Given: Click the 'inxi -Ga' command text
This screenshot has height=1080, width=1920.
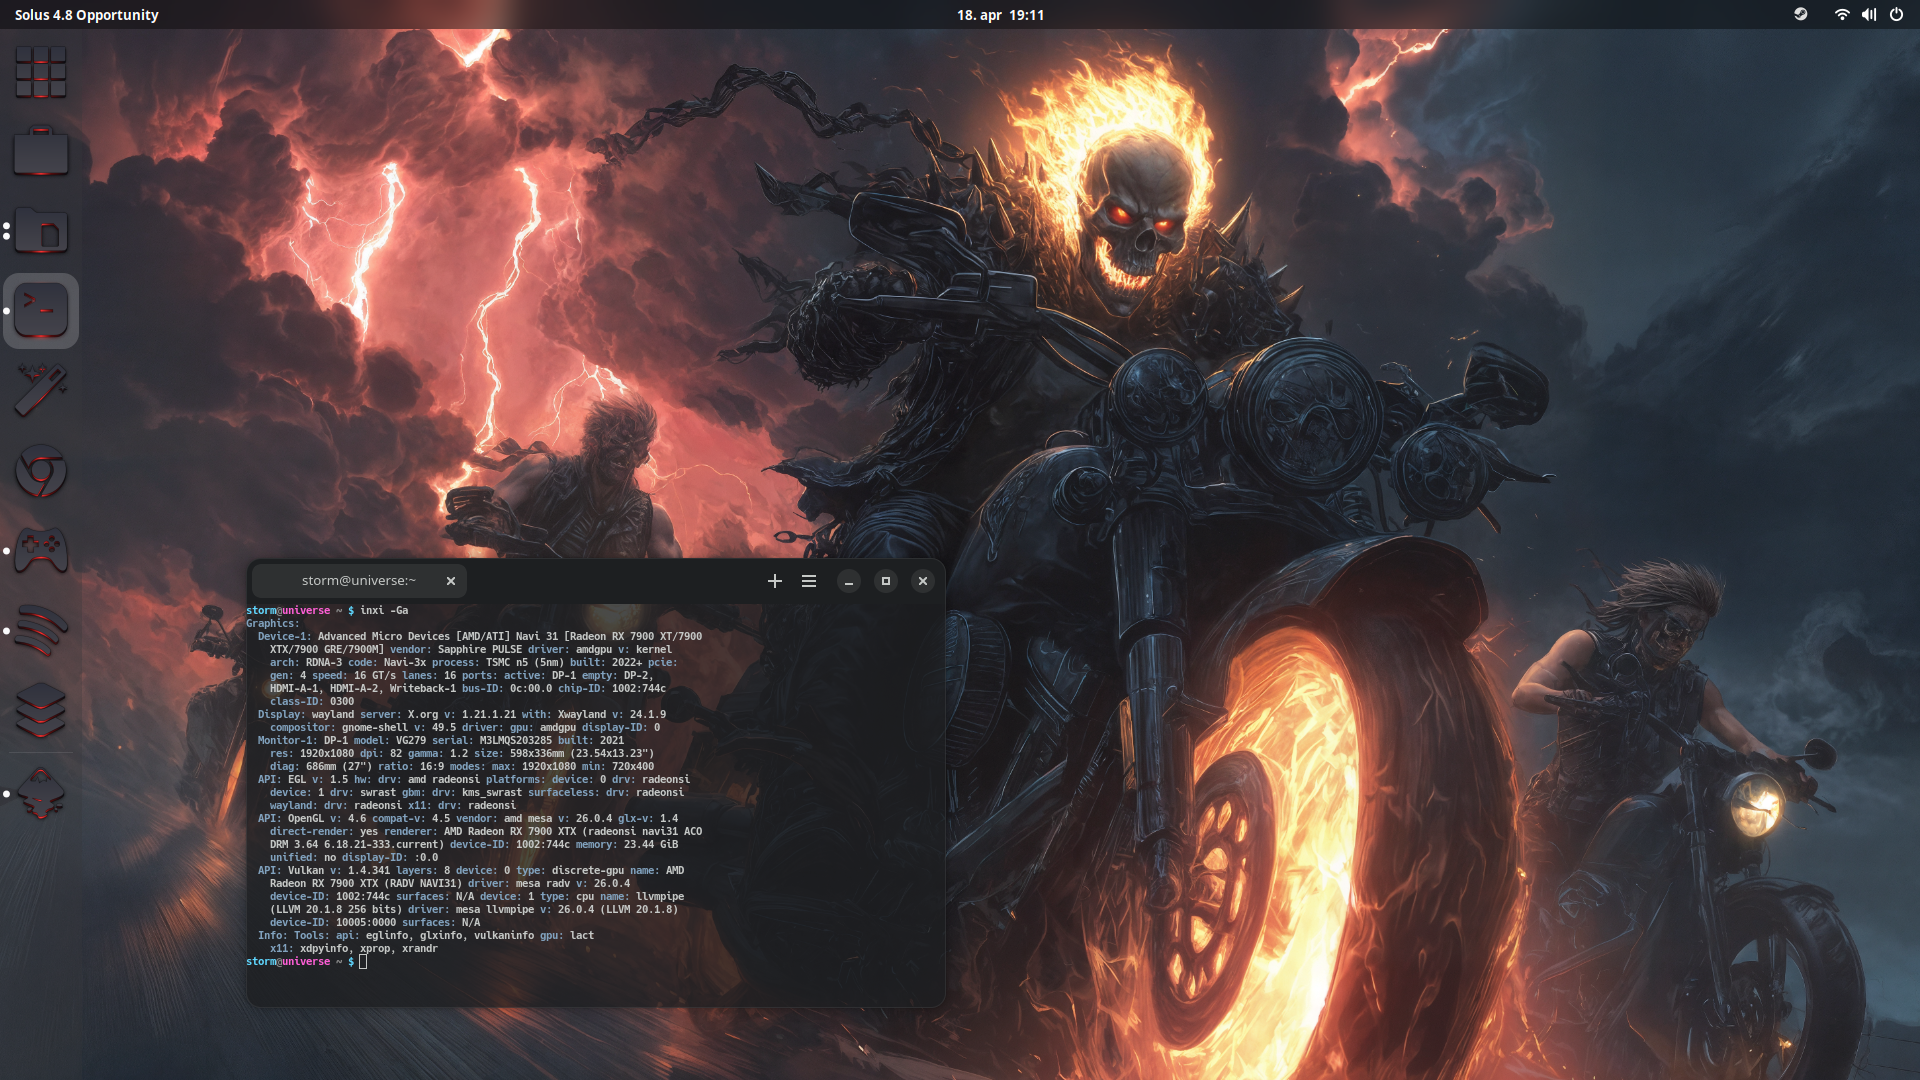Looking at the screenshot, I should pyautogui.click(x=384, y=610).
